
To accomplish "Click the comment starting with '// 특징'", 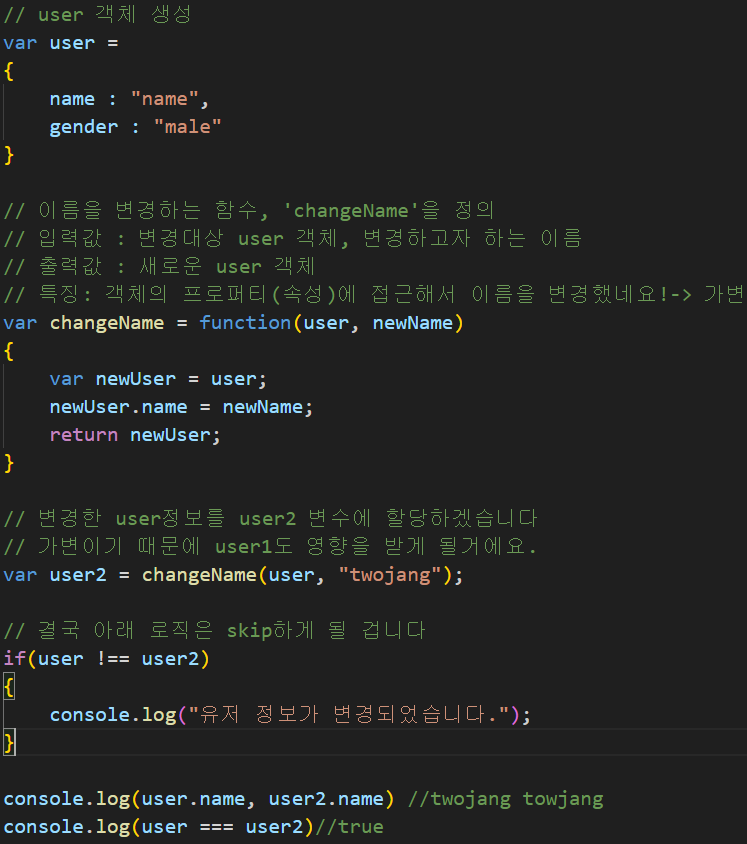I will click(x=374, y=294).
